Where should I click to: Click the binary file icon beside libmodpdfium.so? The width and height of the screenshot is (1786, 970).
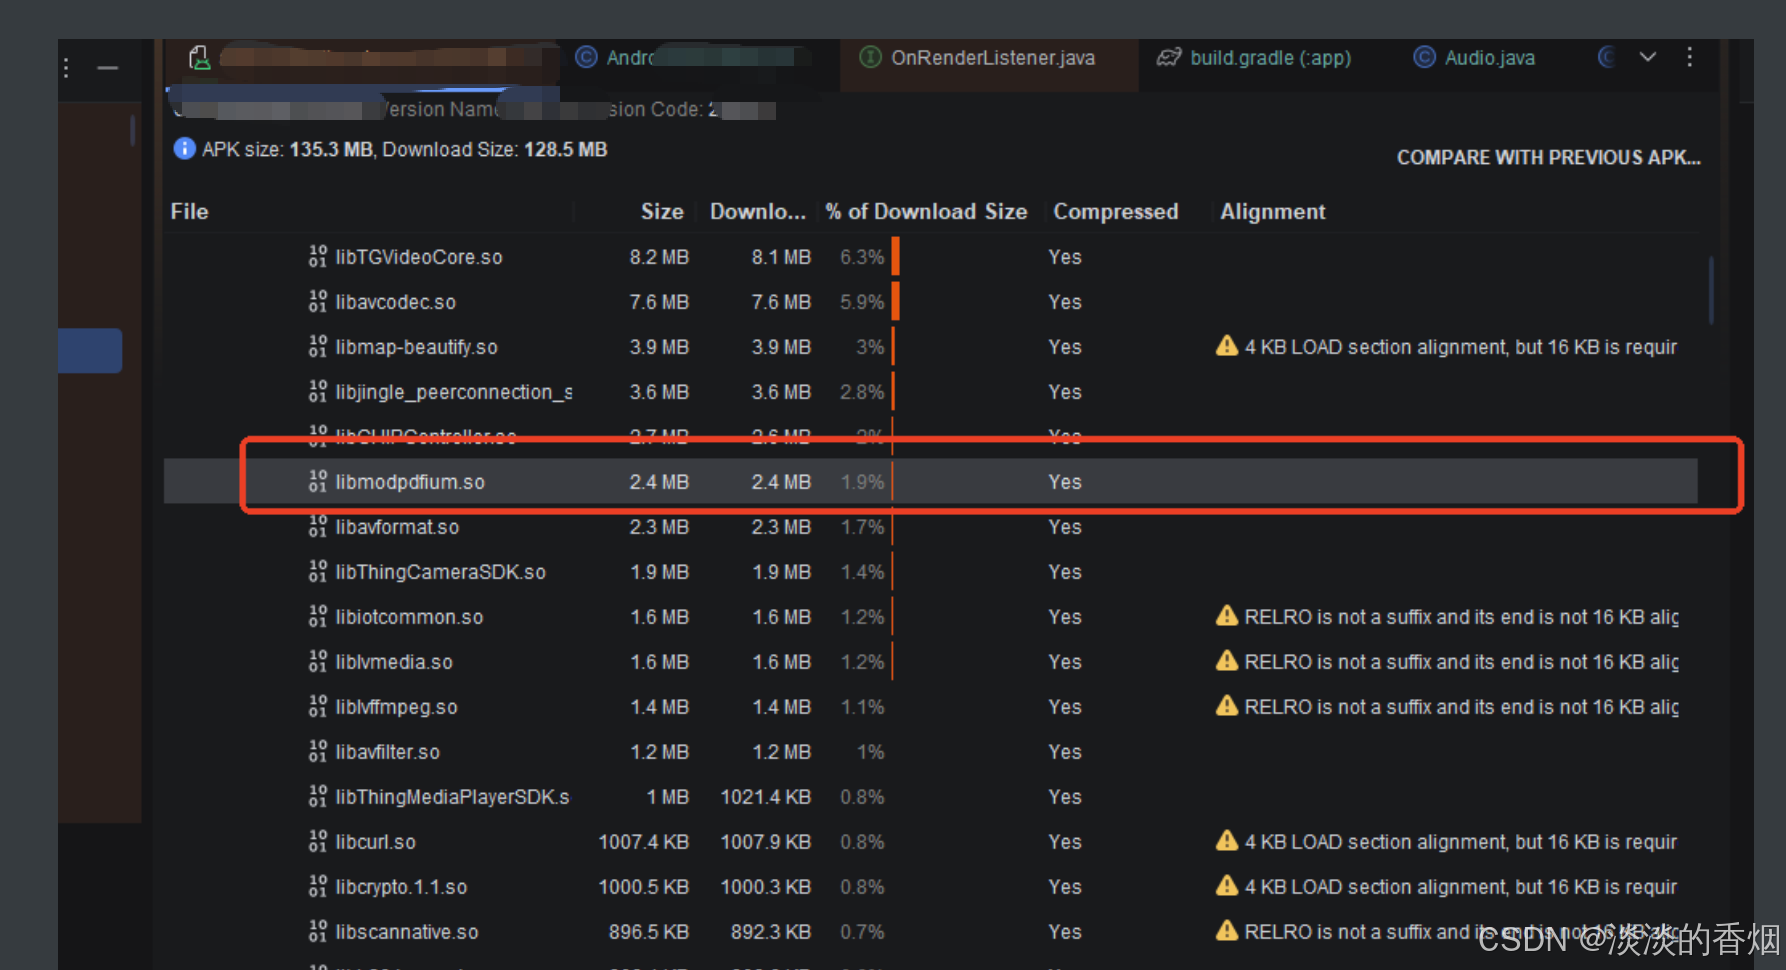point(318,482)
